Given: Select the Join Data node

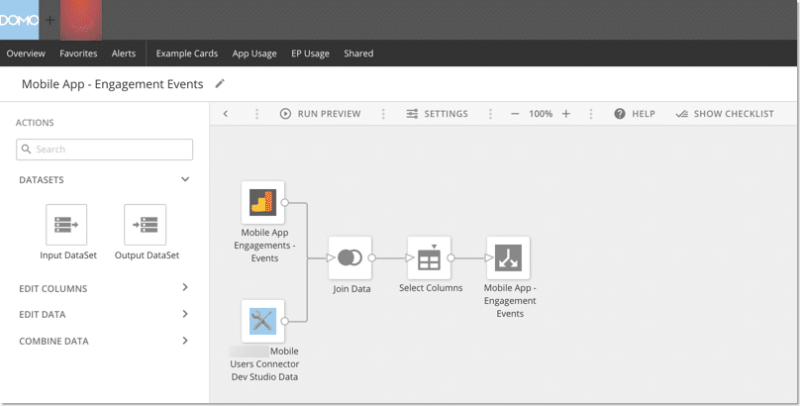Looking at the screenshot, I should click(350, 258).
